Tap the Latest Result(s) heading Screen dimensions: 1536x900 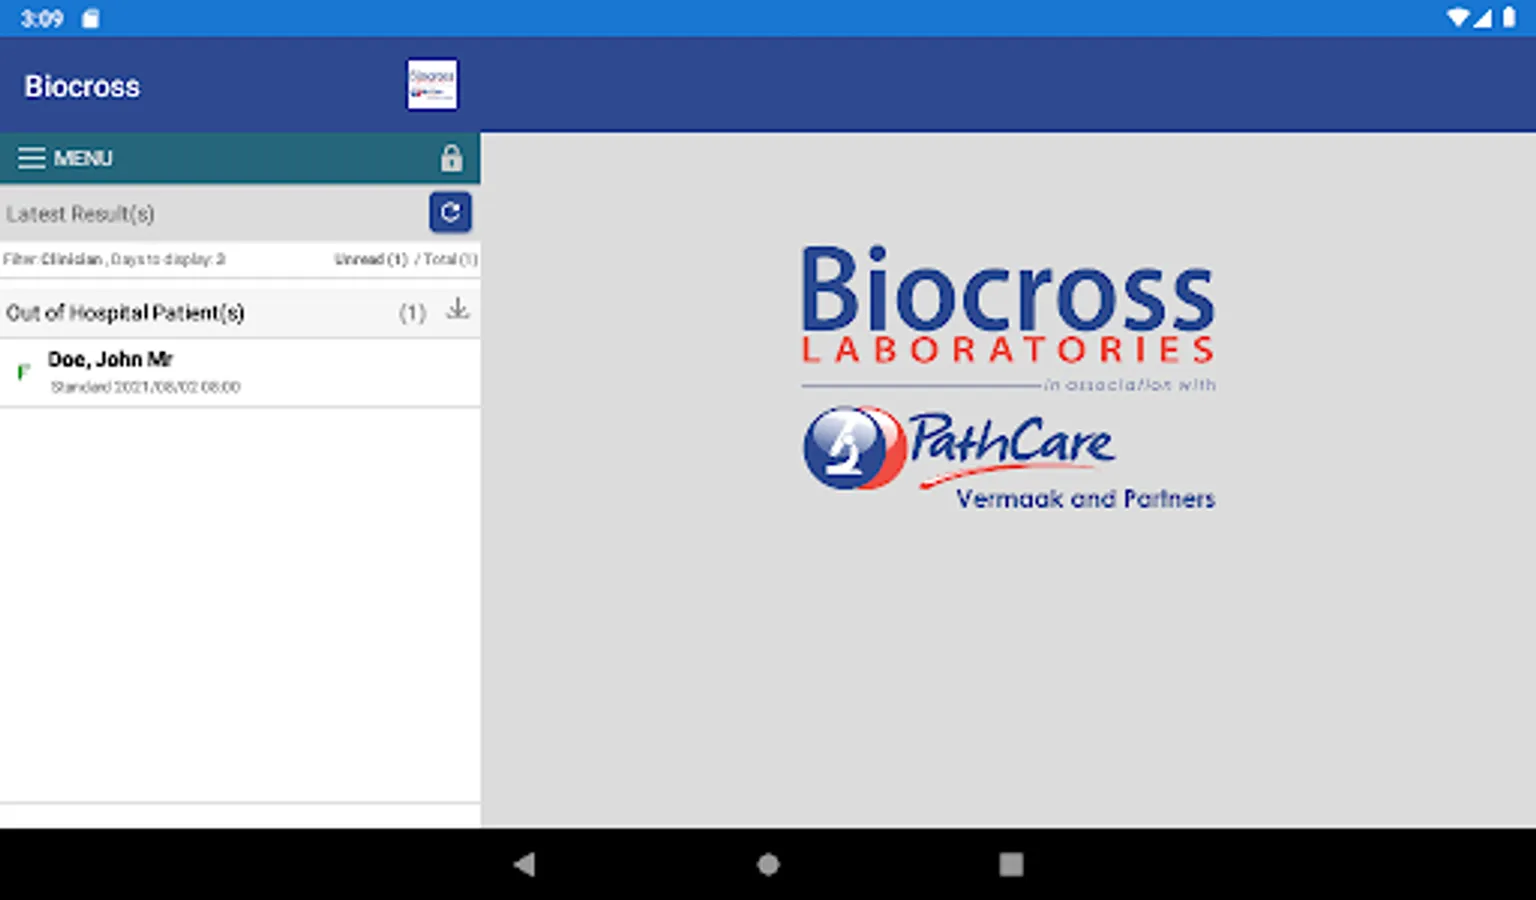[x=80, y=214]
